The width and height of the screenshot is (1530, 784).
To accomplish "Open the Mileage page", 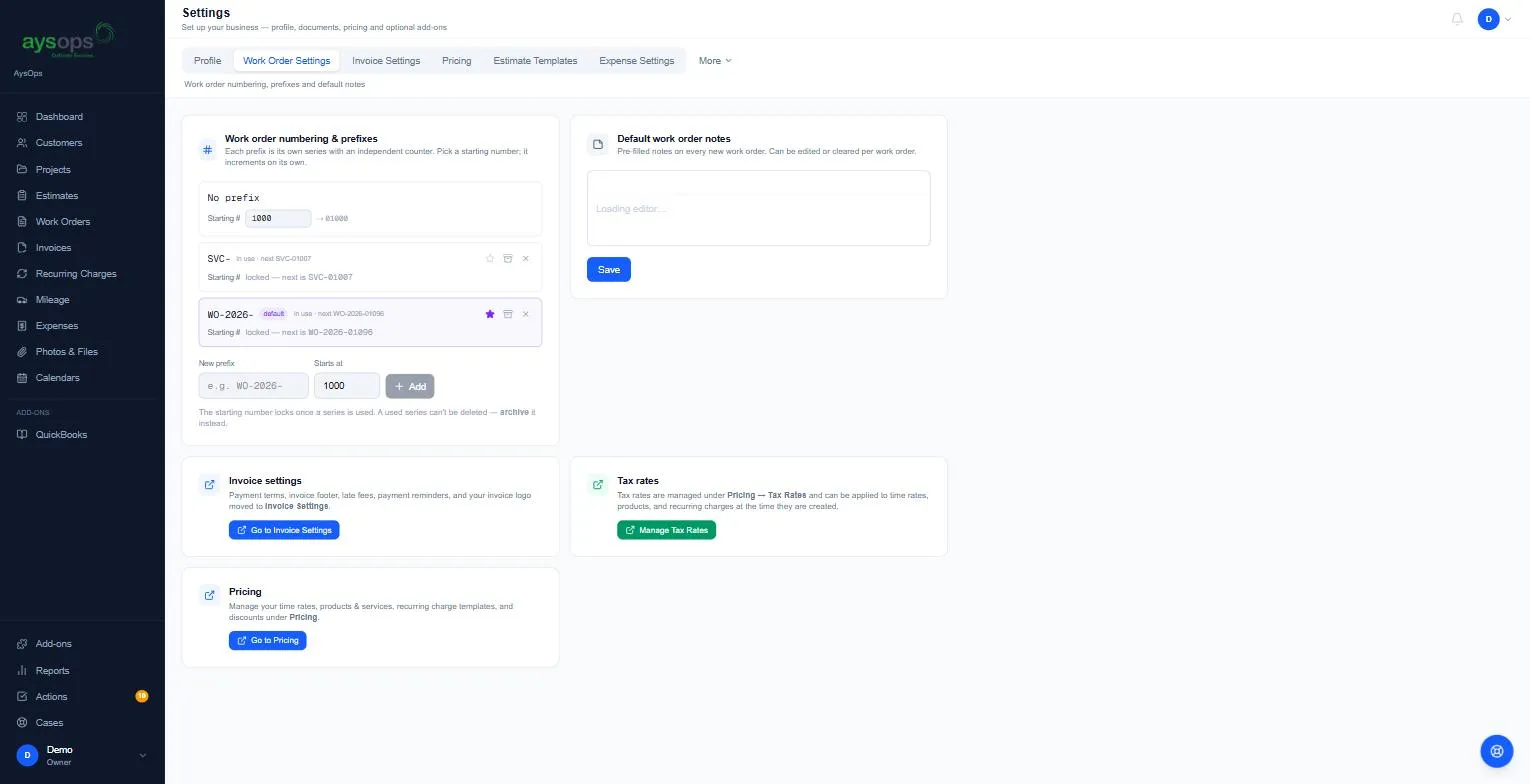I will [x=82, y=300].
